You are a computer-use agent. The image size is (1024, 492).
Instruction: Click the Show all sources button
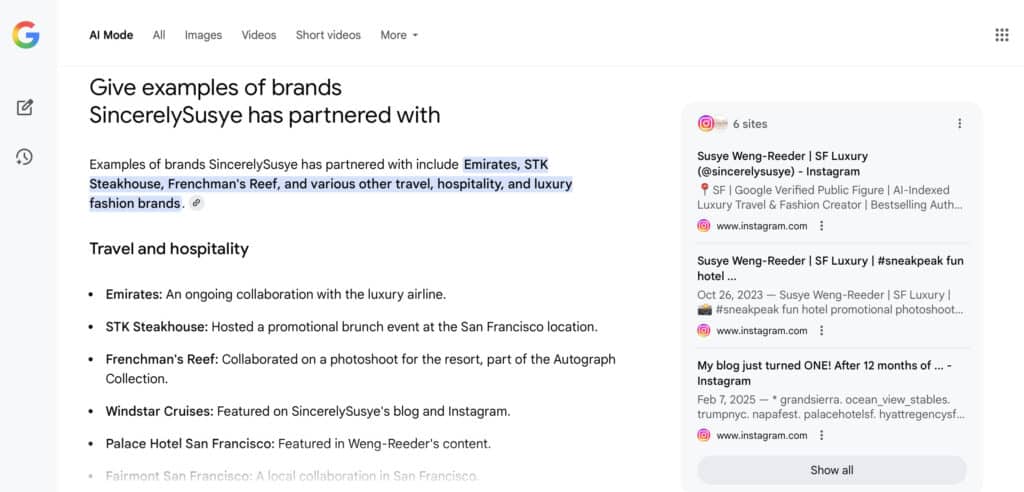point(831,470)
